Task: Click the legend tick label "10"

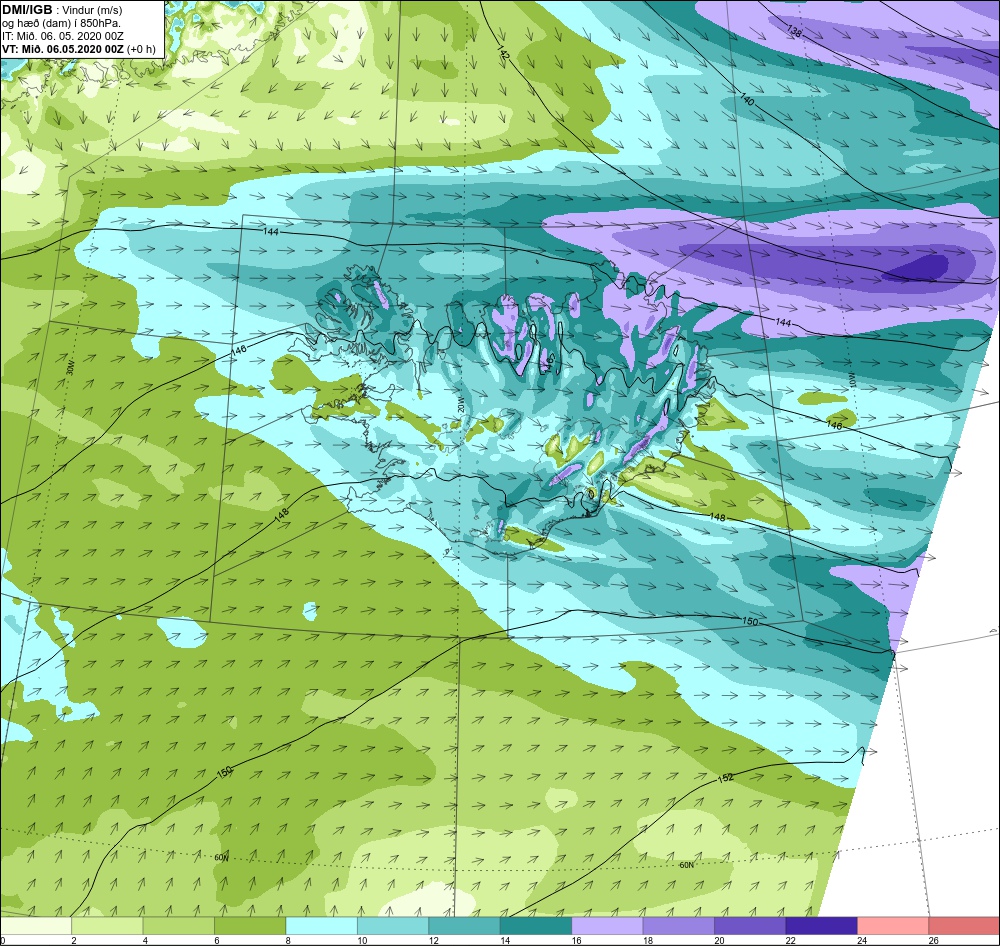Action: [362, 940]
